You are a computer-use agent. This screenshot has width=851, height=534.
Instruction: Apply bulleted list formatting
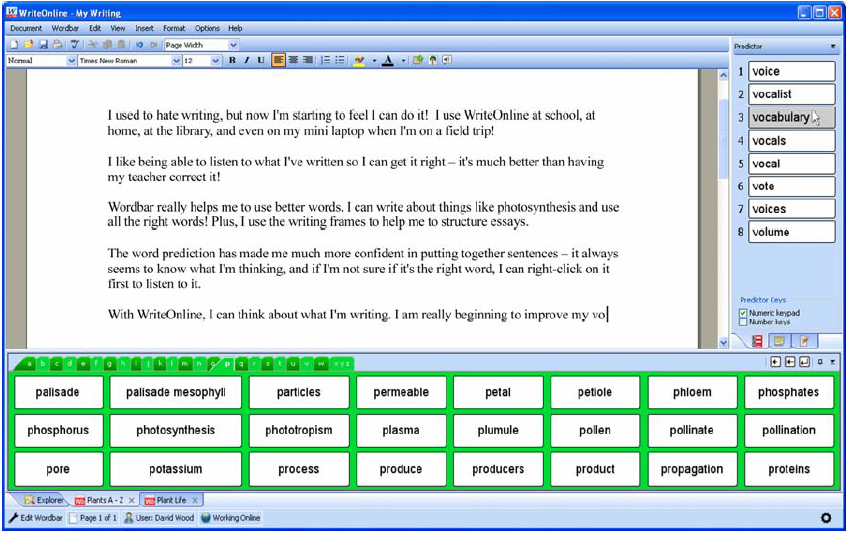pyautogui.click(x=340, y=60)
